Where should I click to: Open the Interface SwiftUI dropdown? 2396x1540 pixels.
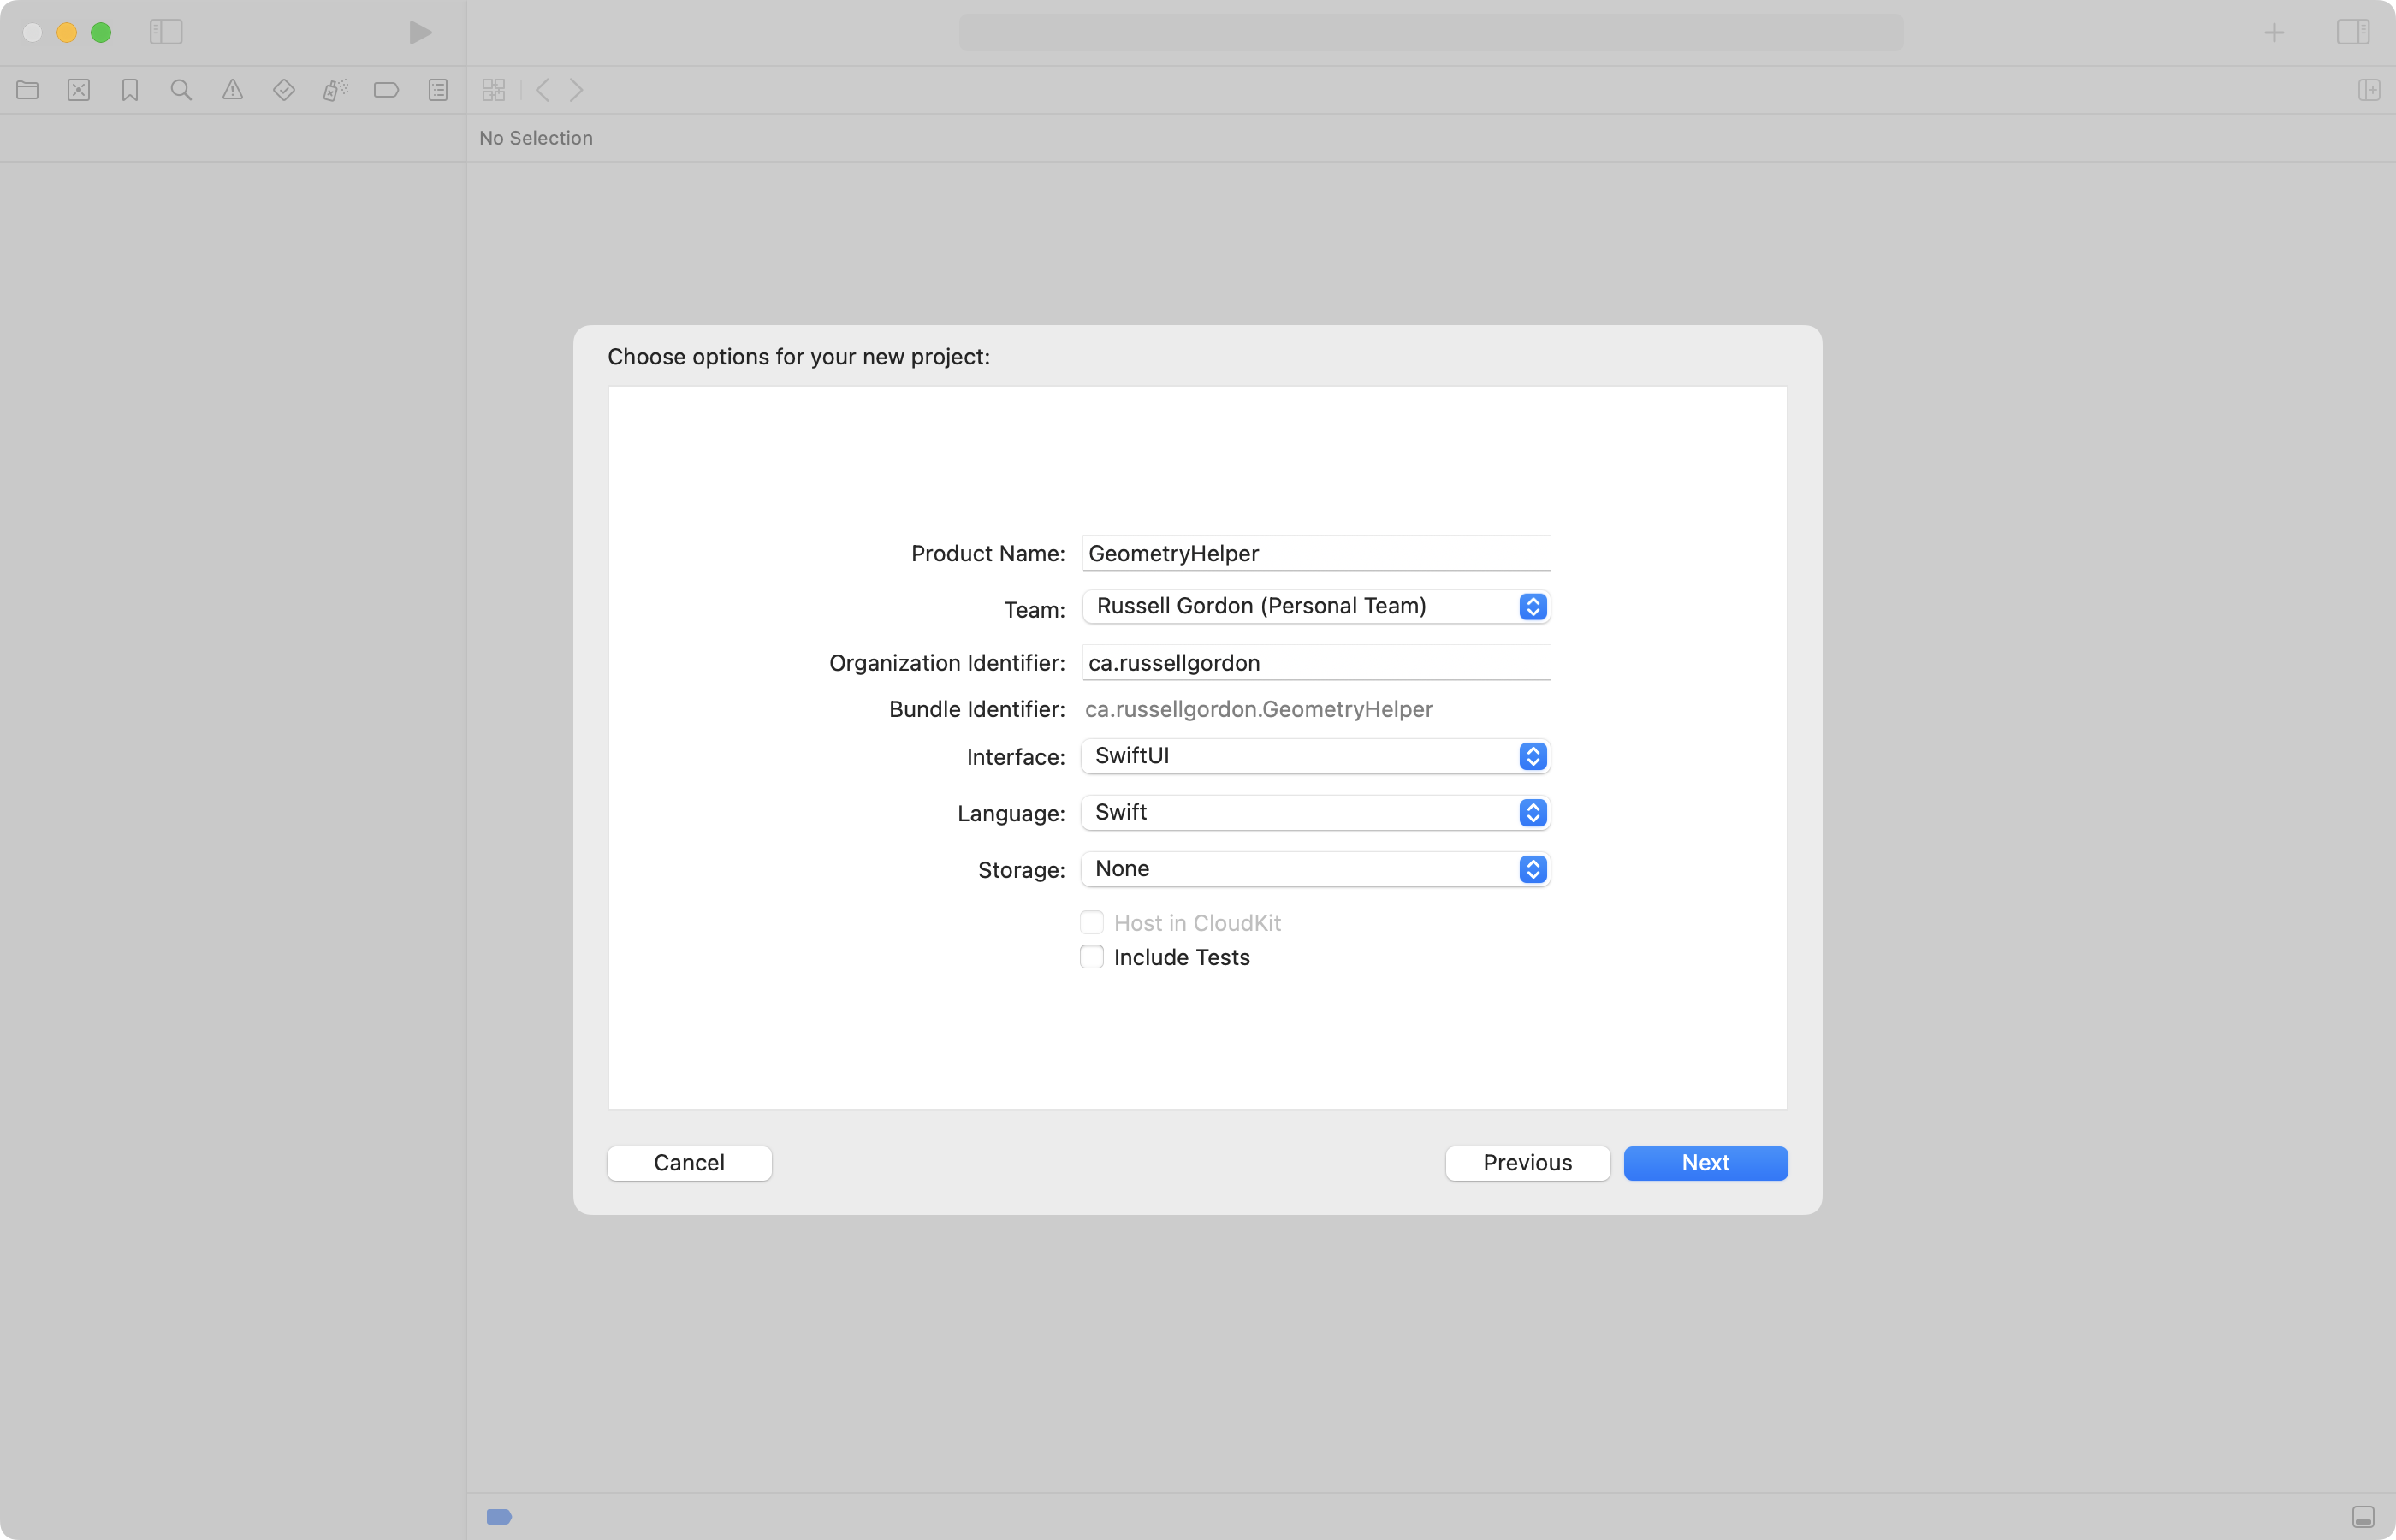(1315, 756)
